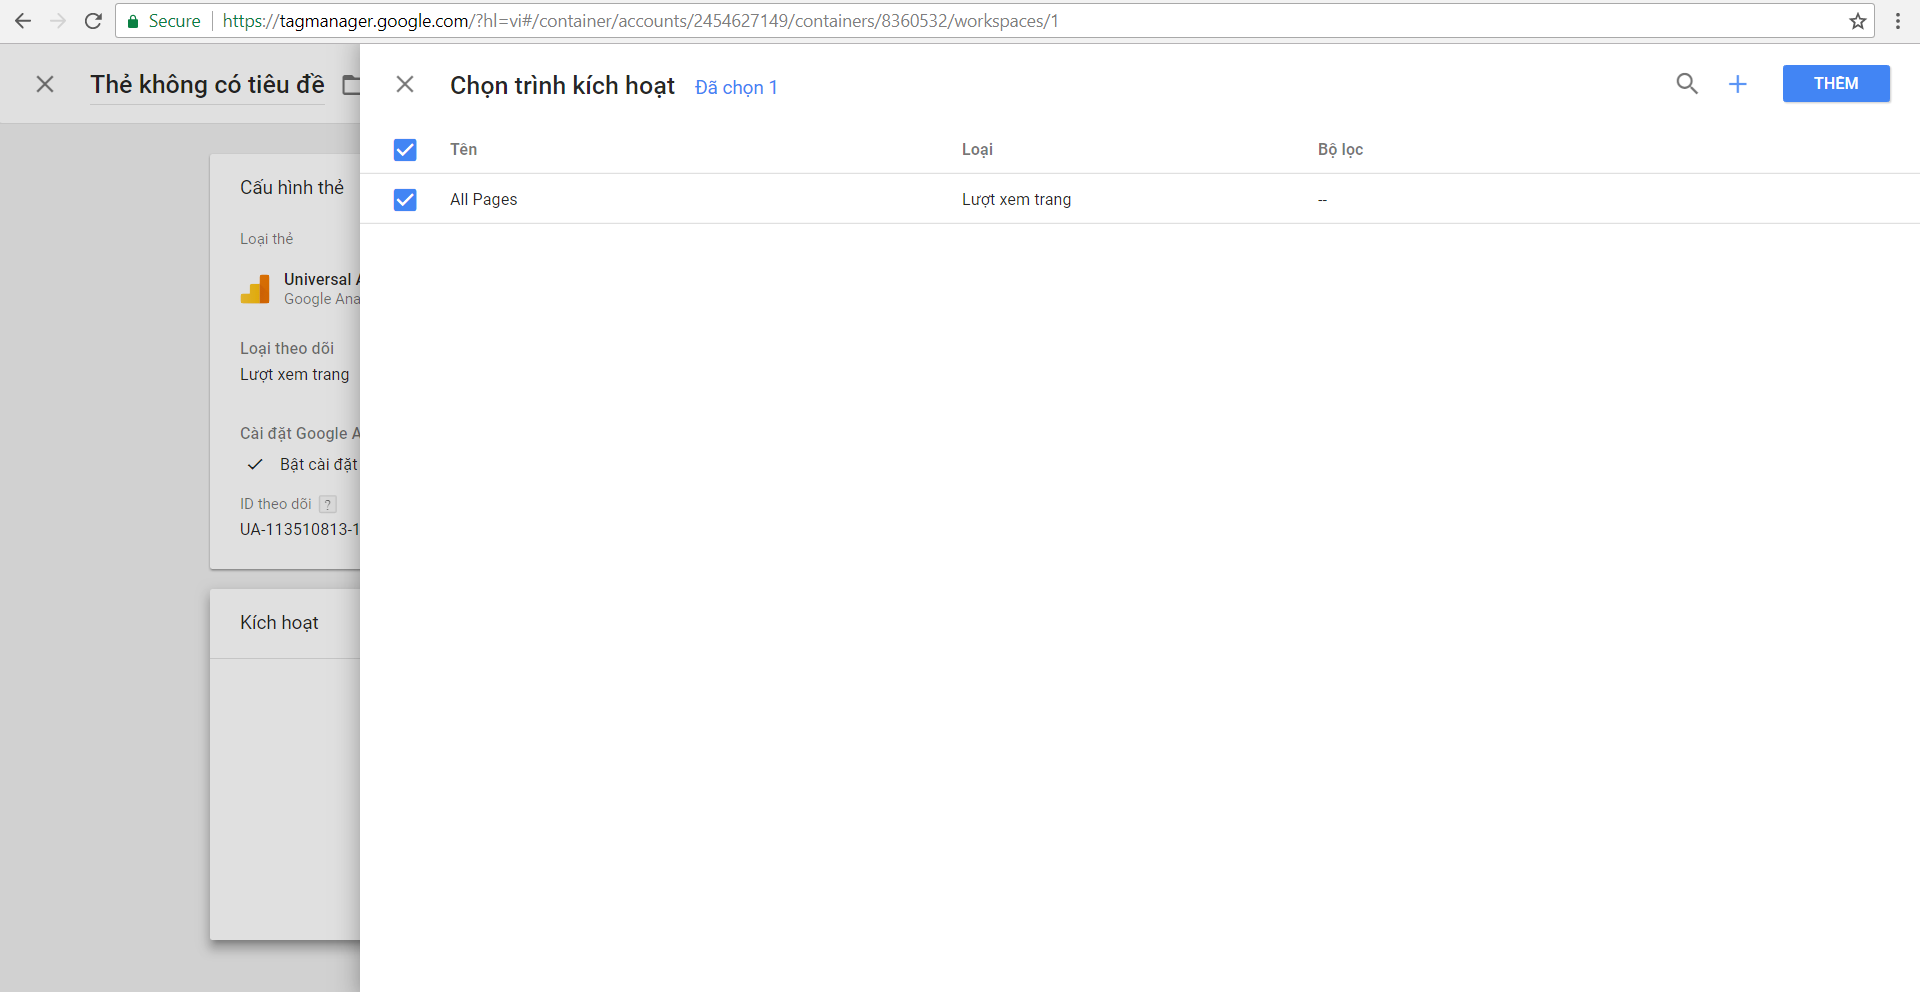View the Secure site lock info
This screenshot has width=1920, height=992.
point(164,21)
